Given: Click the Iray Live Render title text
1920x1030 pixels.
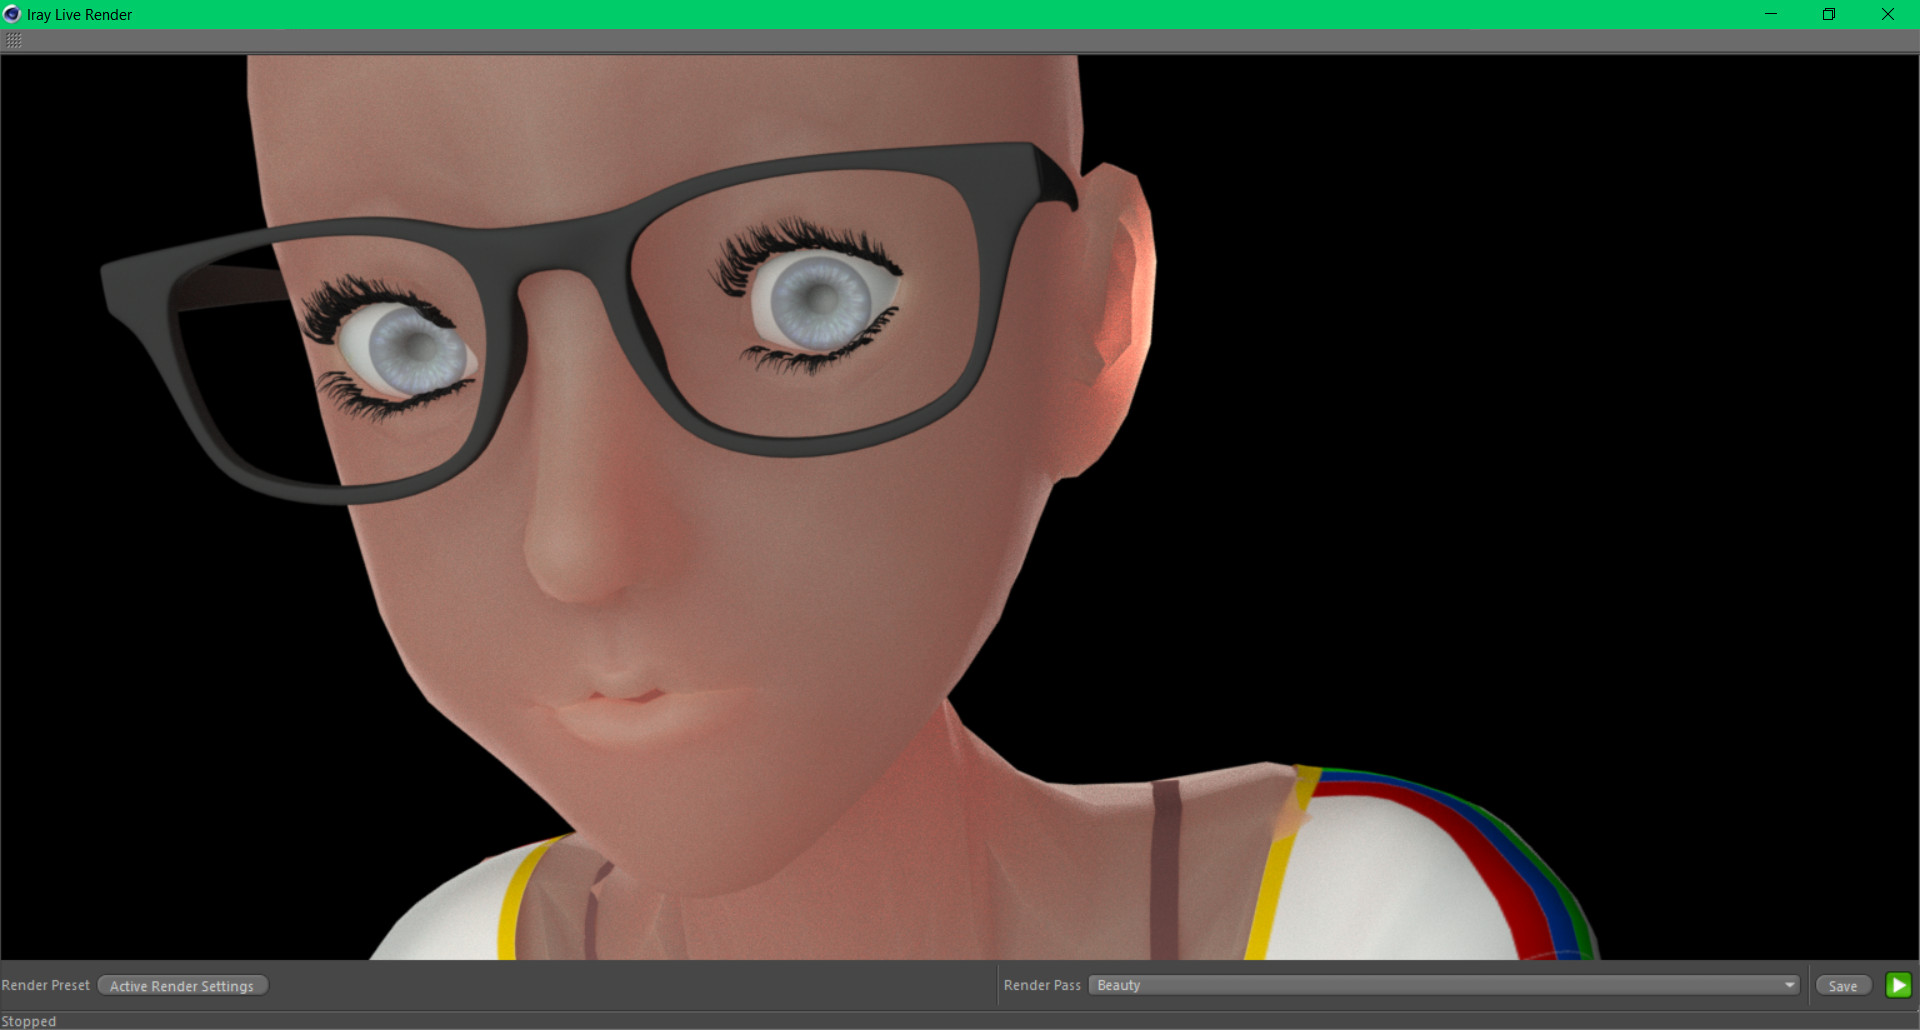Looking at the screenshot, I should pyautogui.click(x=79, y=15).
